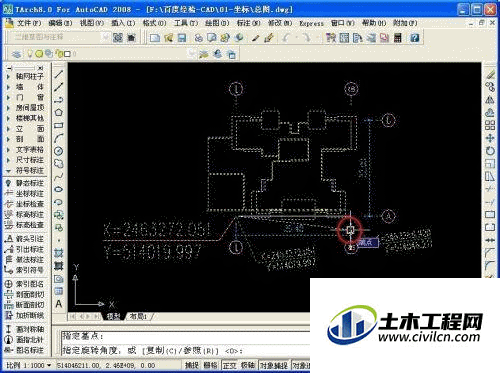Toggle the layer freeze sun icon
This screenshot has width=500, height=373.
[x=39, y=53]
